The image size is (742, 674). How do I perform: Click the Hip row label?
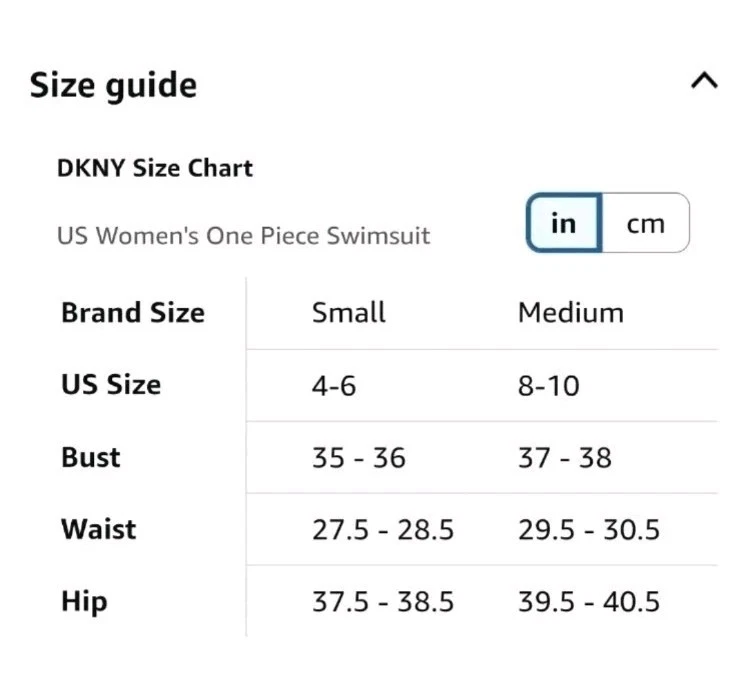(84, 602)
